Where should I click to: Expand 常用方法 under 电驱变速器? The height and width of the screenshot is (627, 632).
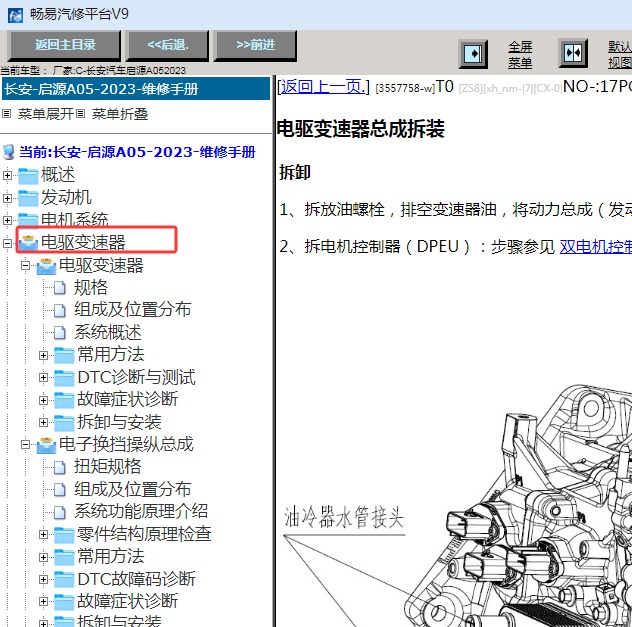tap(44, 355)
